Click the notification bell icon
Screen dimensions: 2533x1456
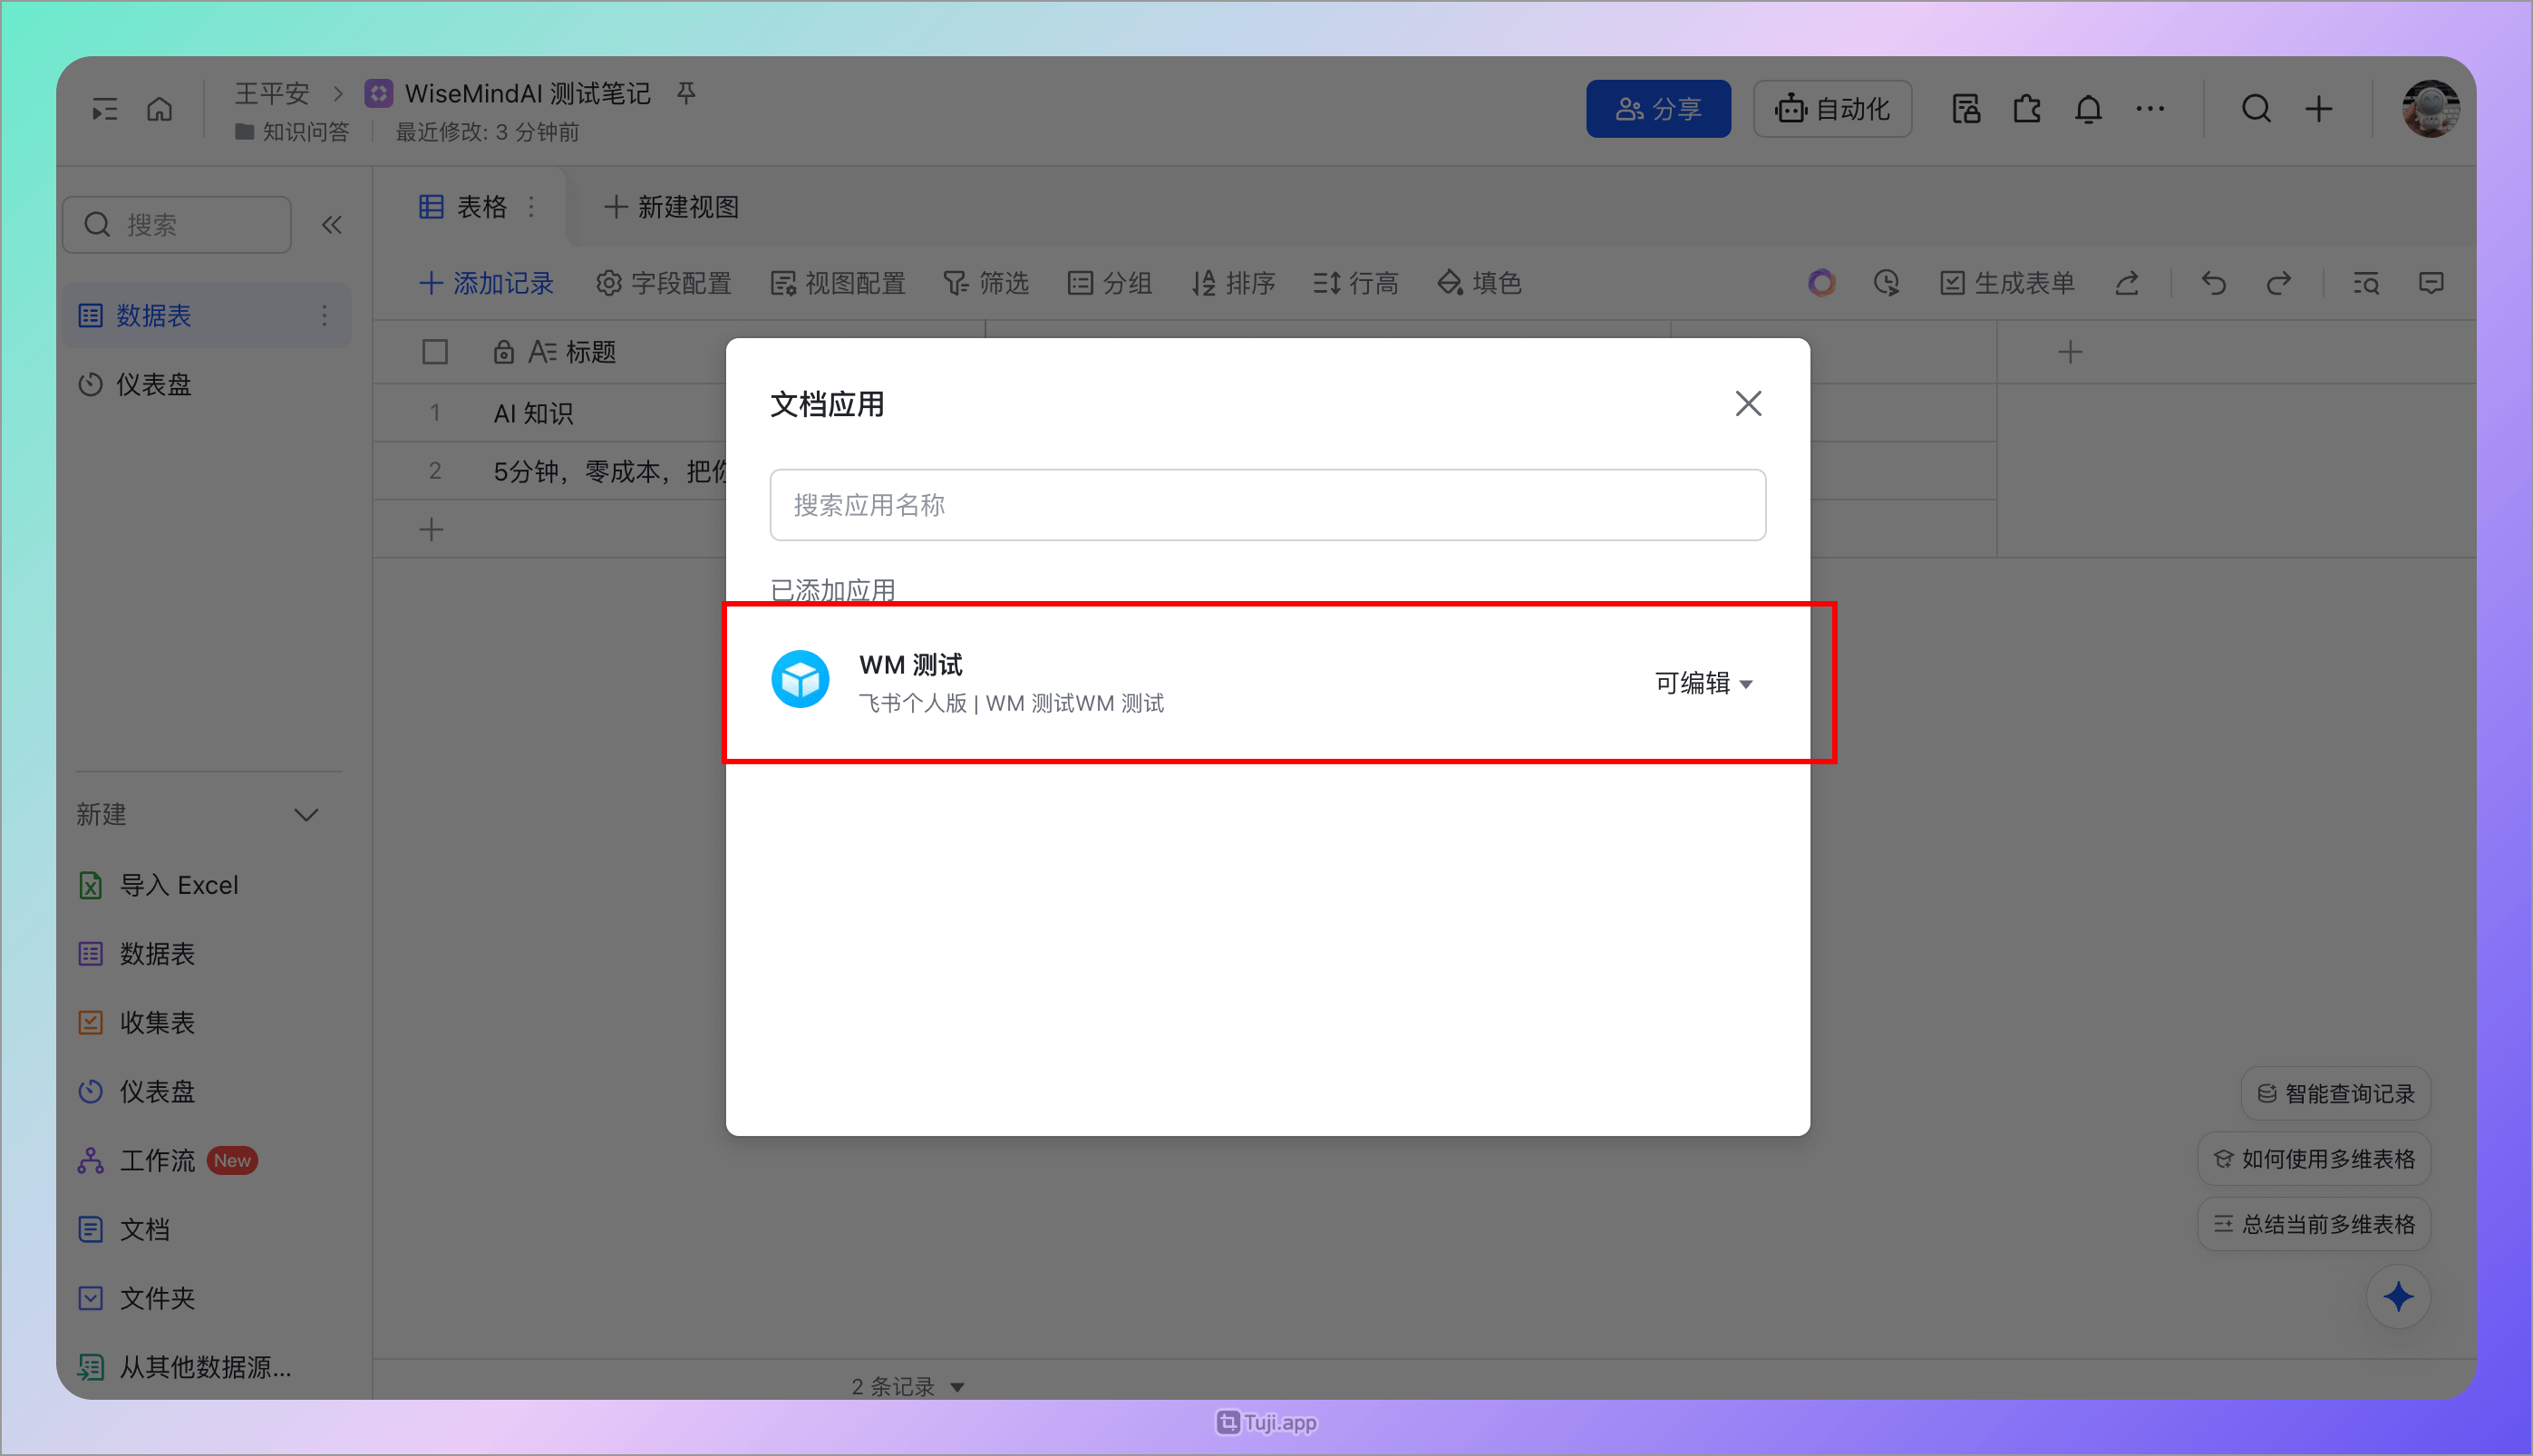click(x=2088, y=108)
